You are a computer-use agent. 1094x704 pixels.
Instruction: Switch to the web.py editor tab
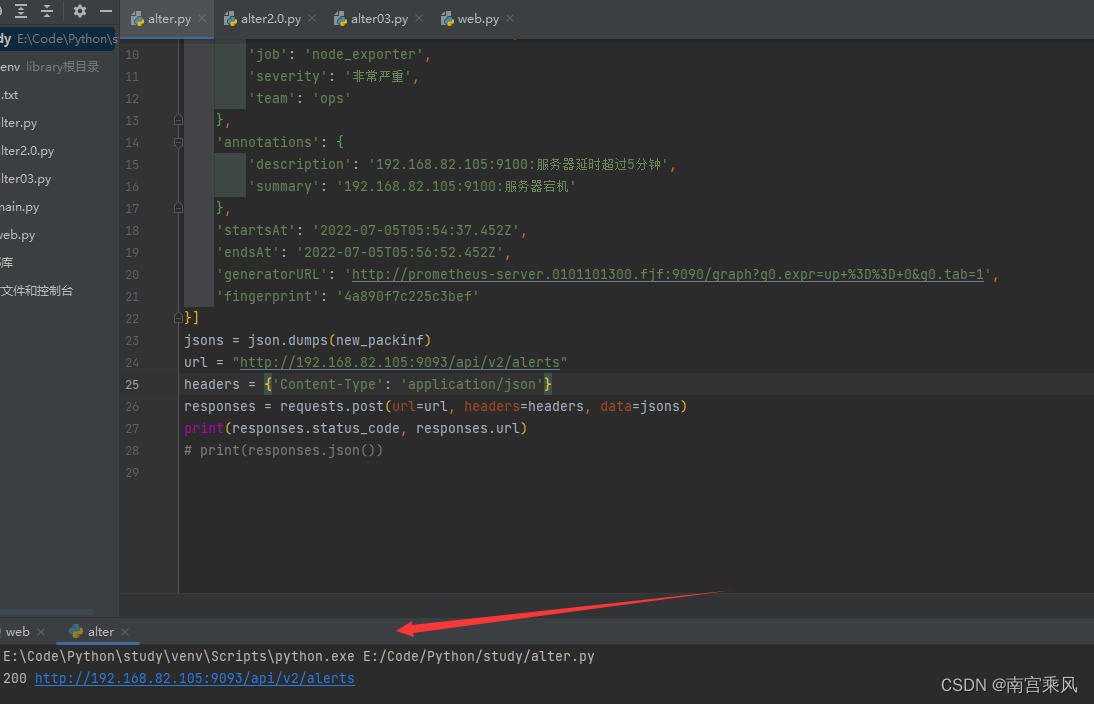point(478,19)
